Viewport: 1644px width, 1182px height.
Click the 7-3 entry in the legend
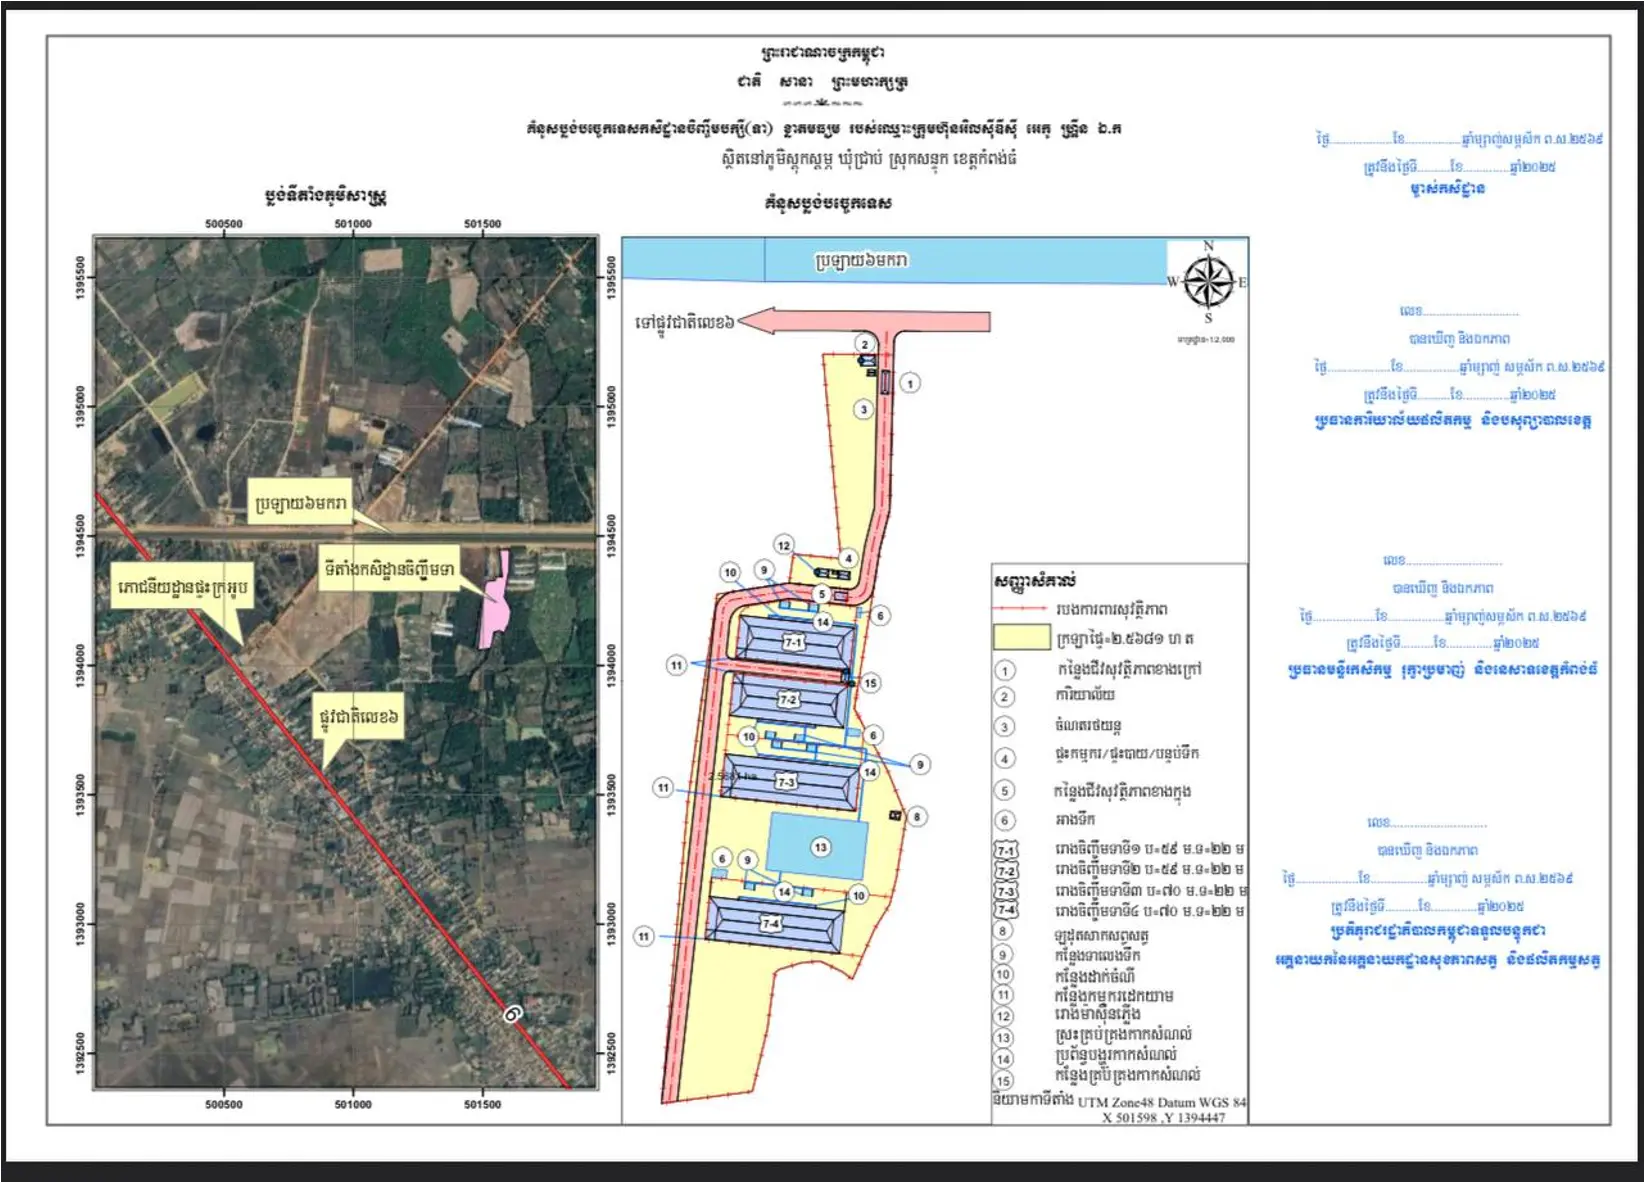1005,891
